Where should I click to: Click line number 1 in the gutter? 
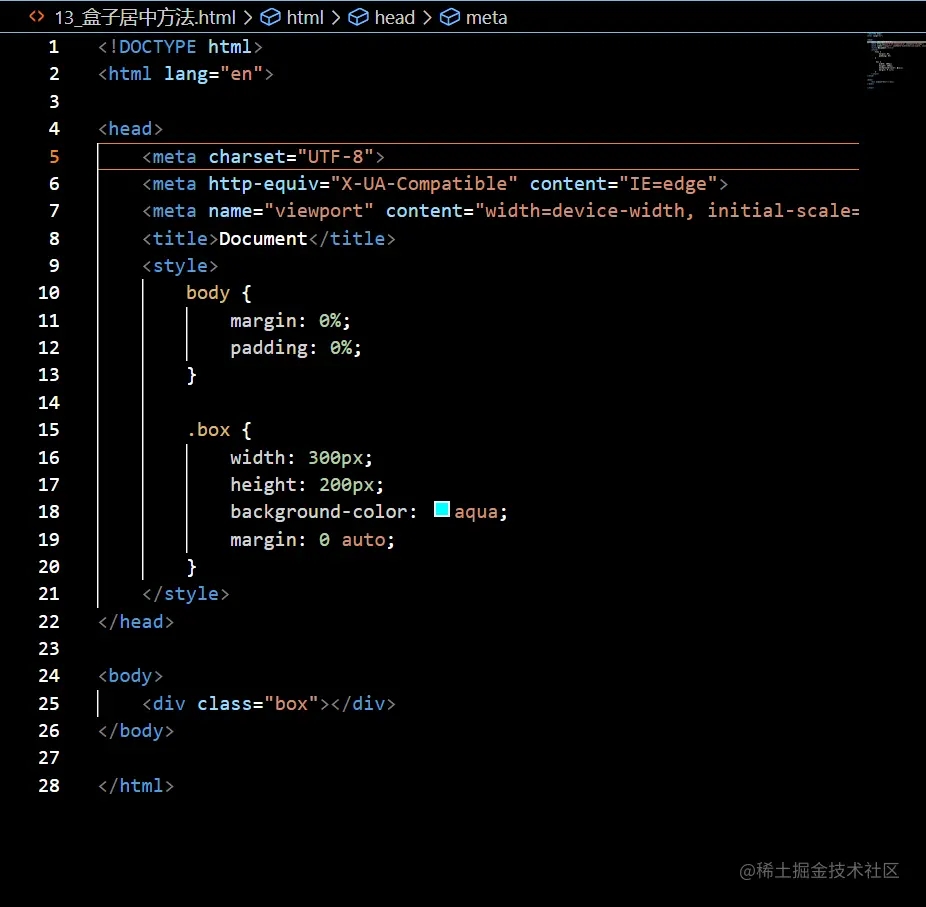point(54,47)
